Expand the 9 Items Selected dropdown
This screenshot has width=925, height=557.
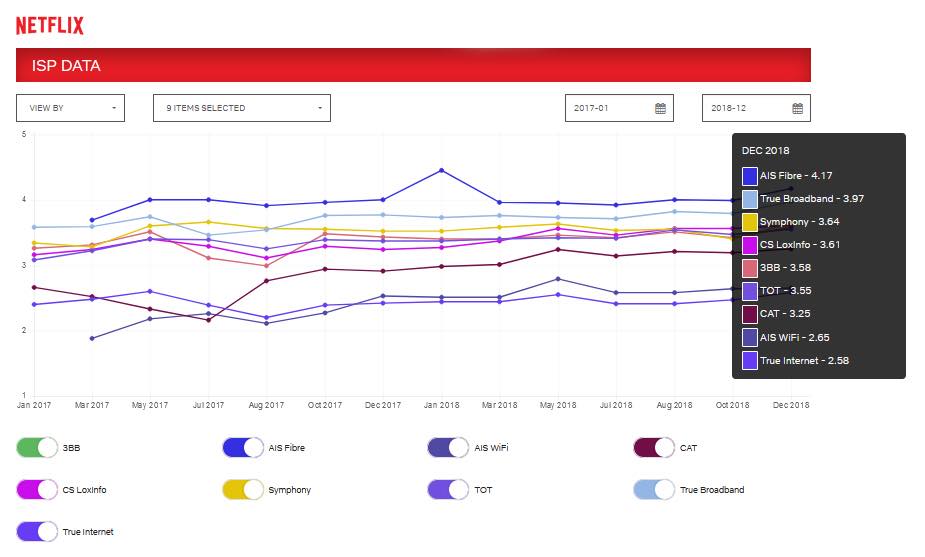241,108
